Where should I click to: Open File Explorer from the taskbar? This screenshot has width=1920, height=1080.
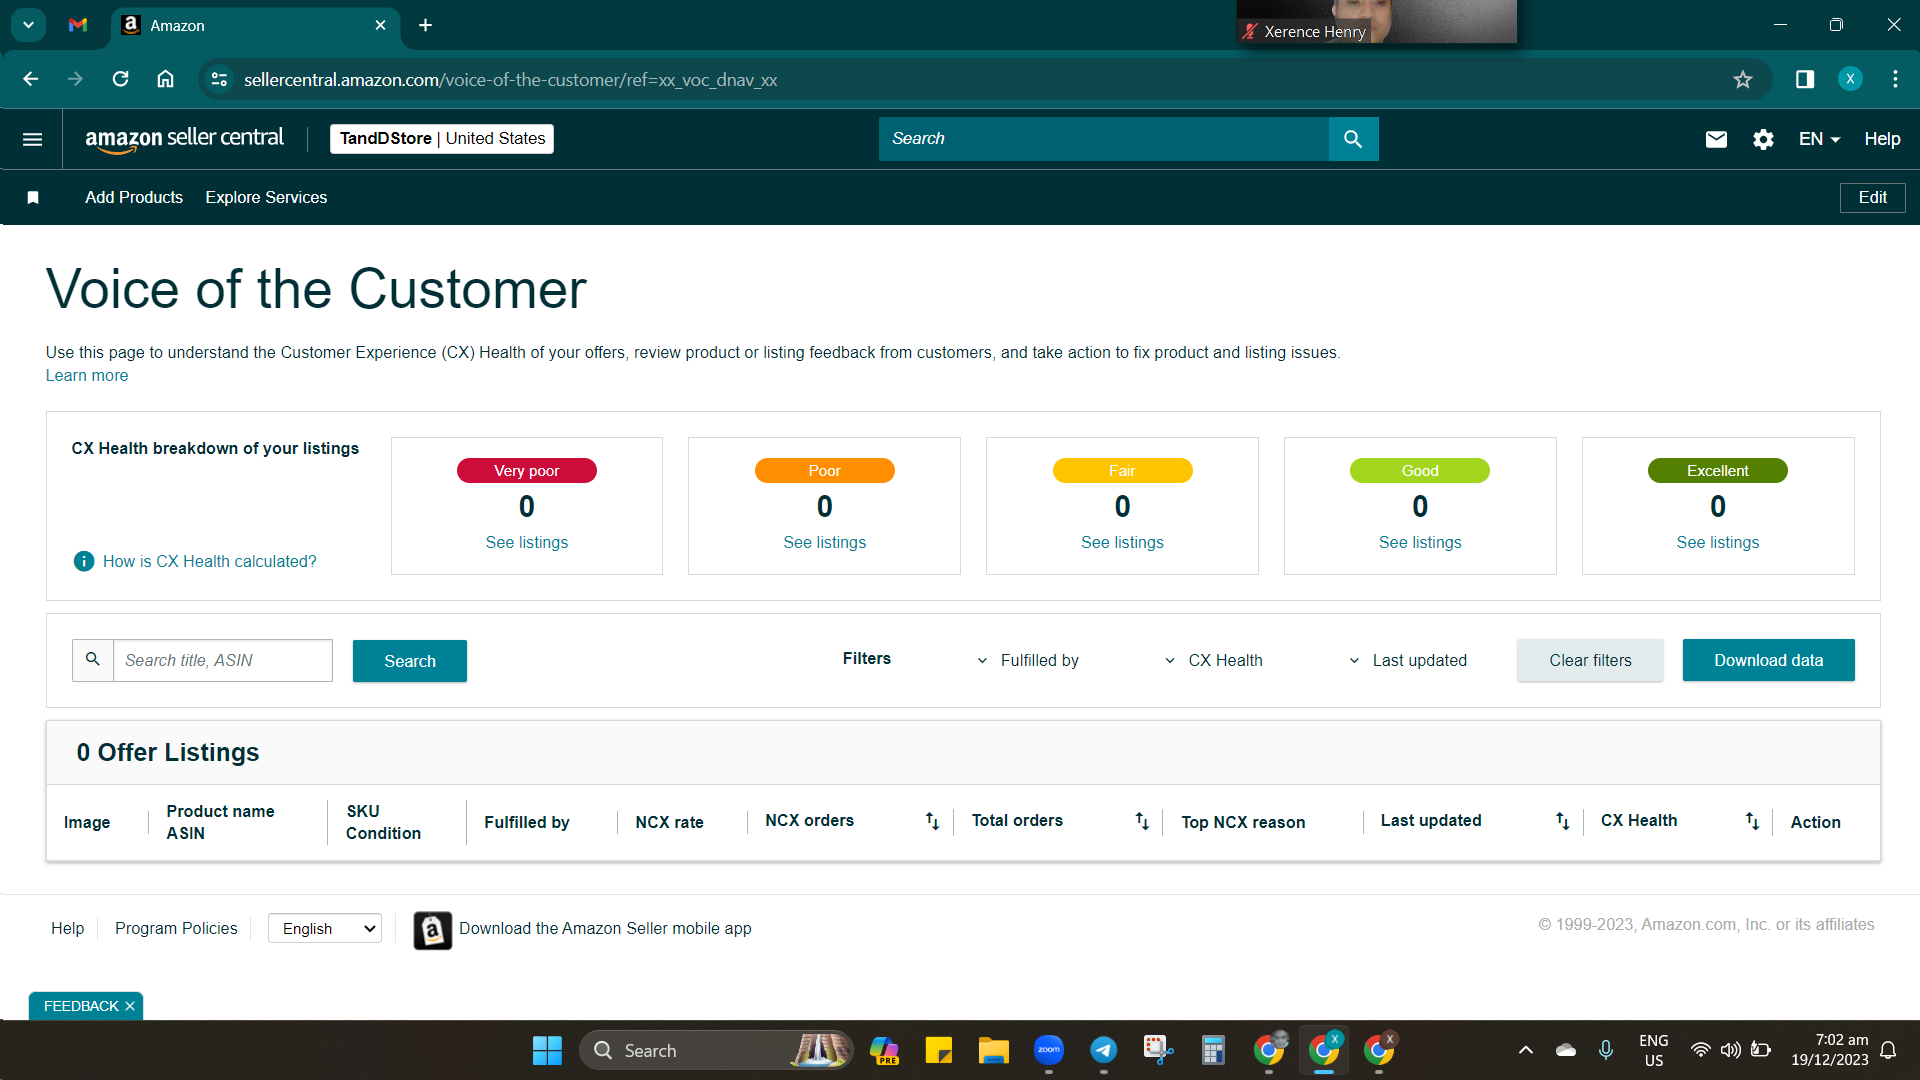[993, 1050]
